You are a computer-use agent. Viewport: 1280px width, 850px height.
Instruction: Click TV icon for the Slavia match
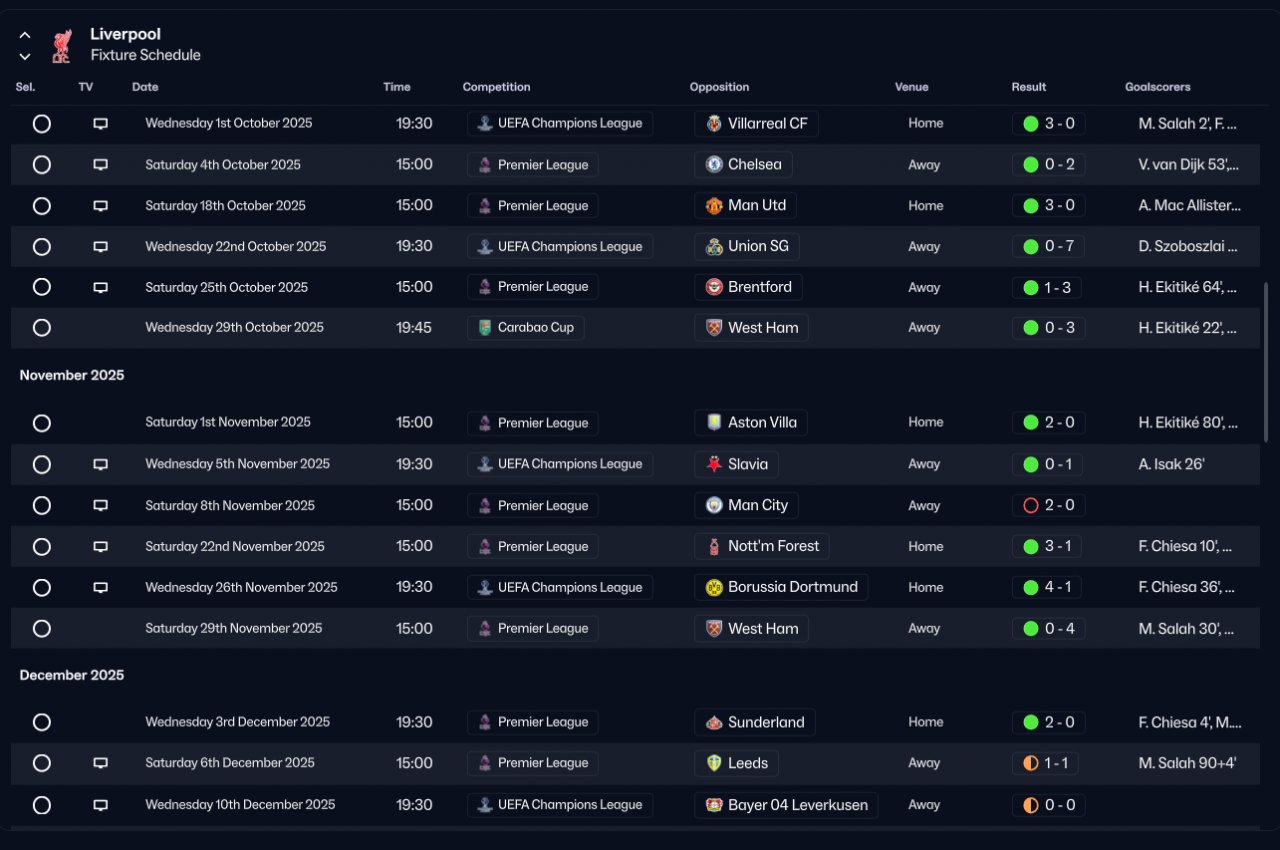click(x=100, y=465)
